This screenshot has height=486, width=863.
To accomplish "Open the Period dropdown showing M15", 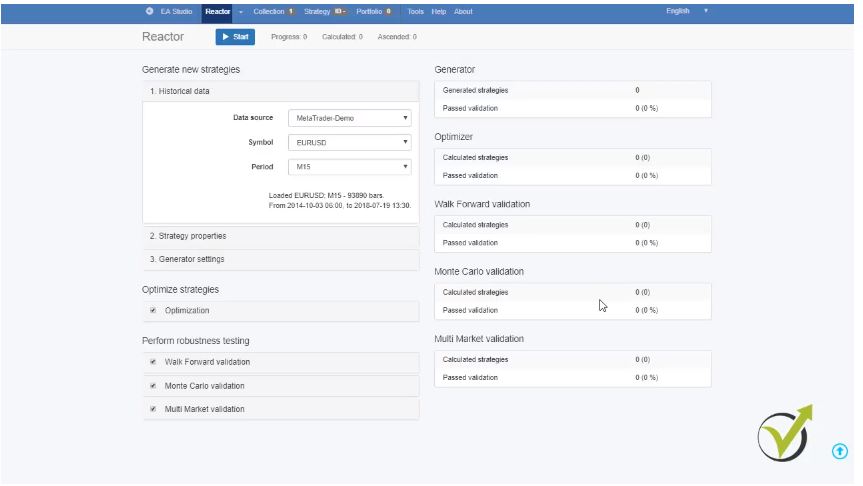I will pos(350,167).
